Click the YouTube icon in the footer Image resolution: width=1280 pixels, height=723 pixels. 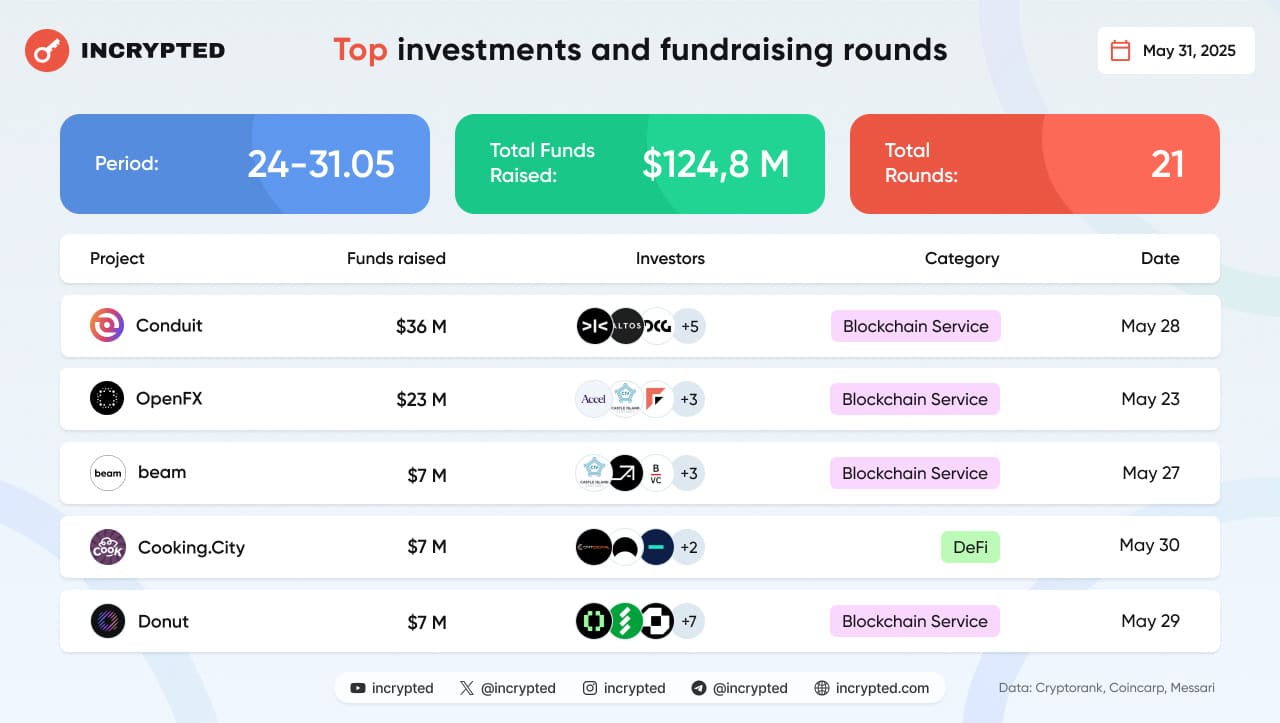click(x=358, y=688)
